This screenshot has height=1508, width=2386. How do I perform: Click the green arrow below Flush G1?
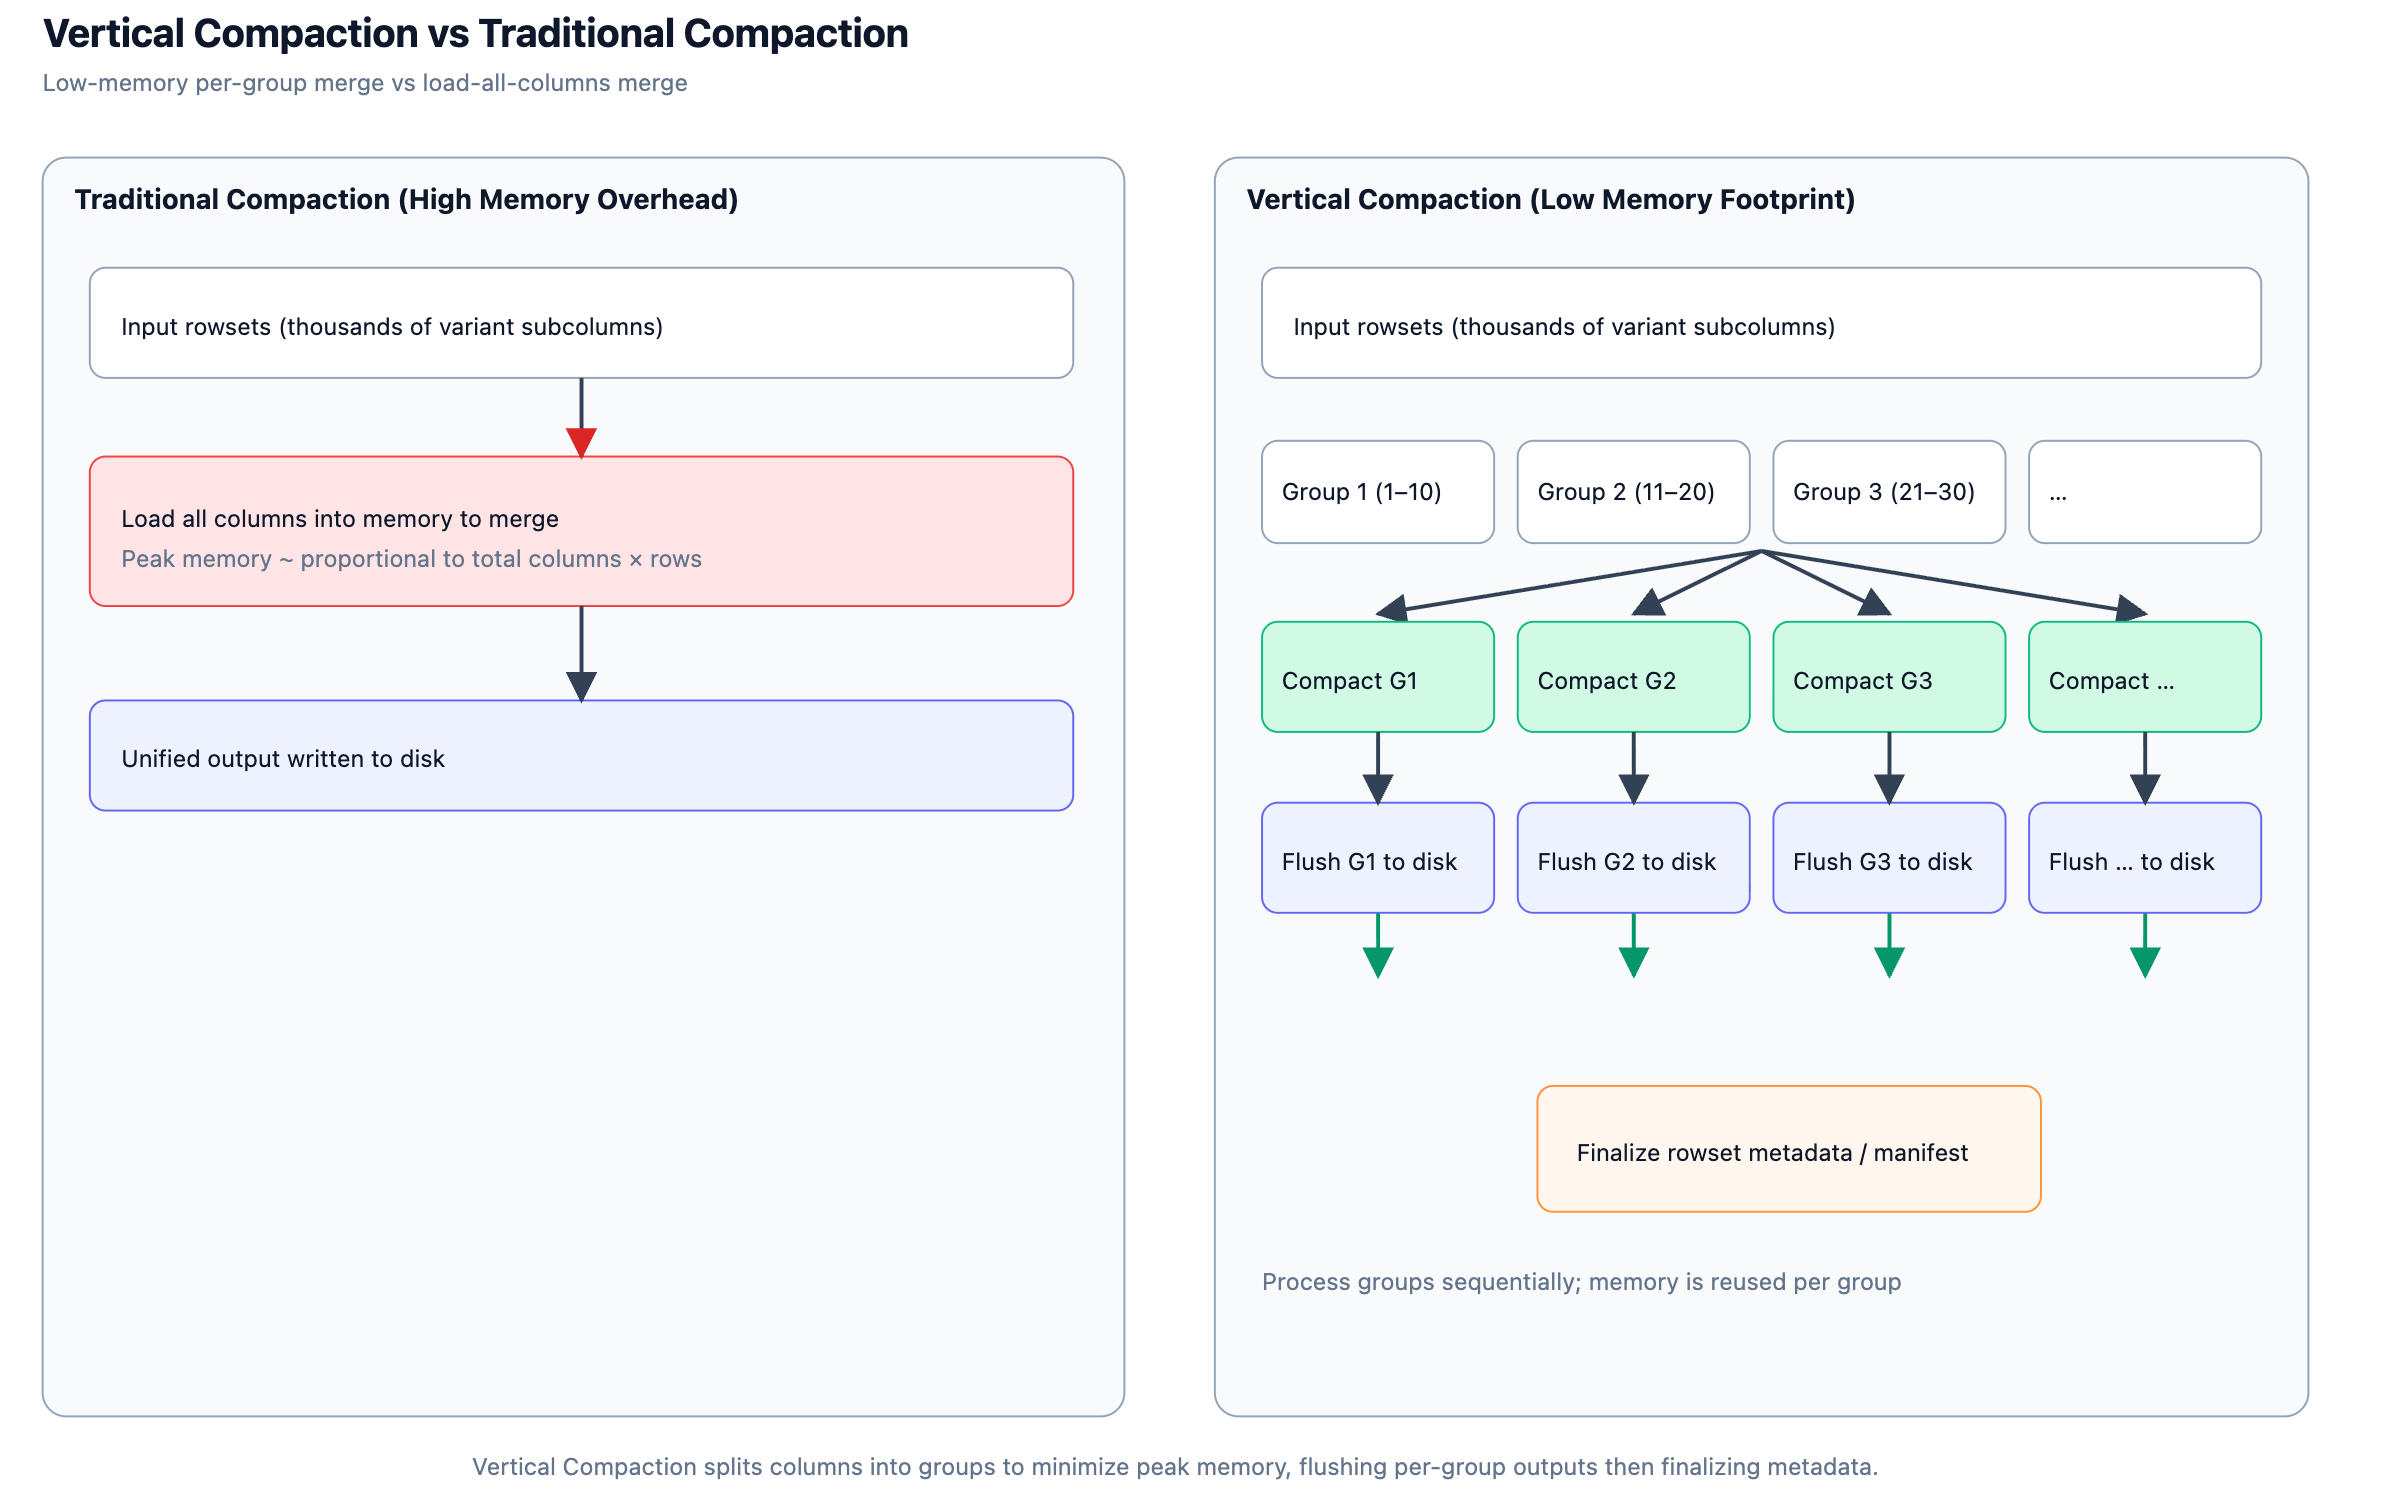[x=1377, y=960]
